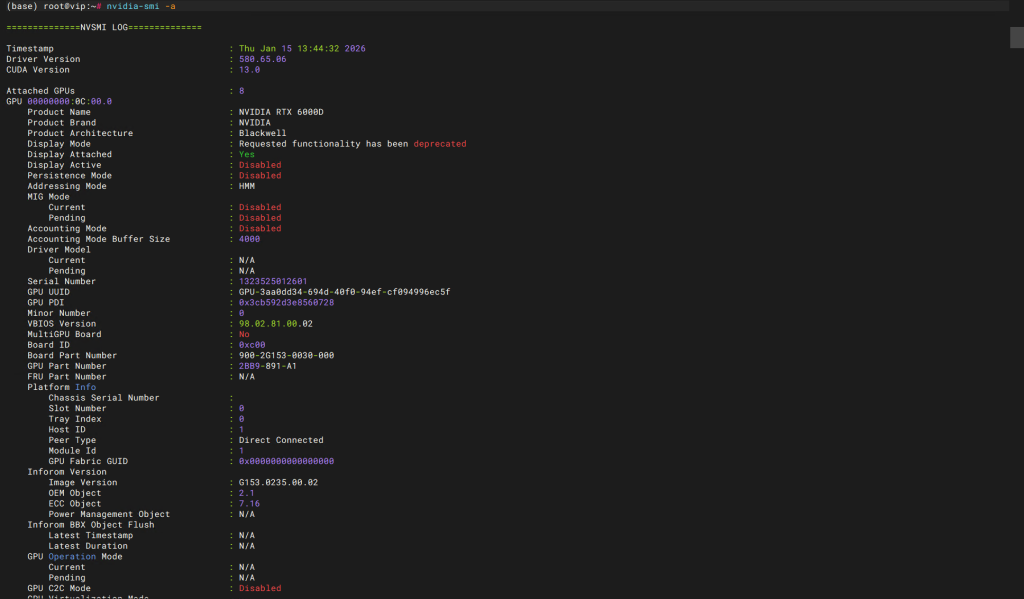Image resolution: width=1024 pixels, height=599 pixels.
Task: Click the Addressing Mode value HMM
Action: click(246, 186)
